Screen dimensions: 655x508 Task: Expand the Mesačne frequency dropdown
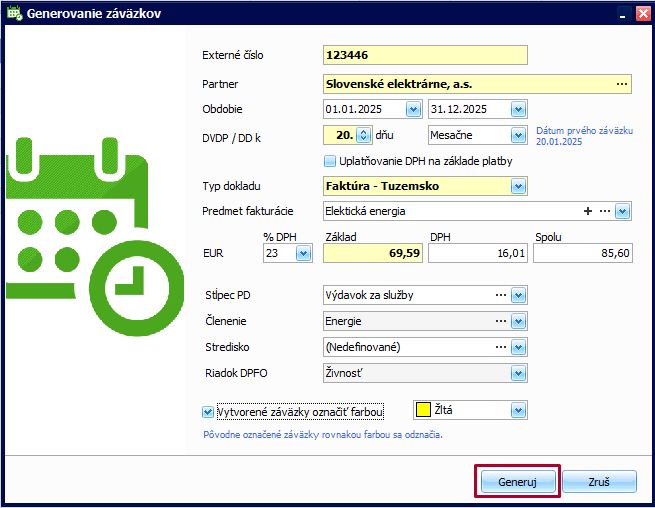pyautogui.click(x=518, y=134)
